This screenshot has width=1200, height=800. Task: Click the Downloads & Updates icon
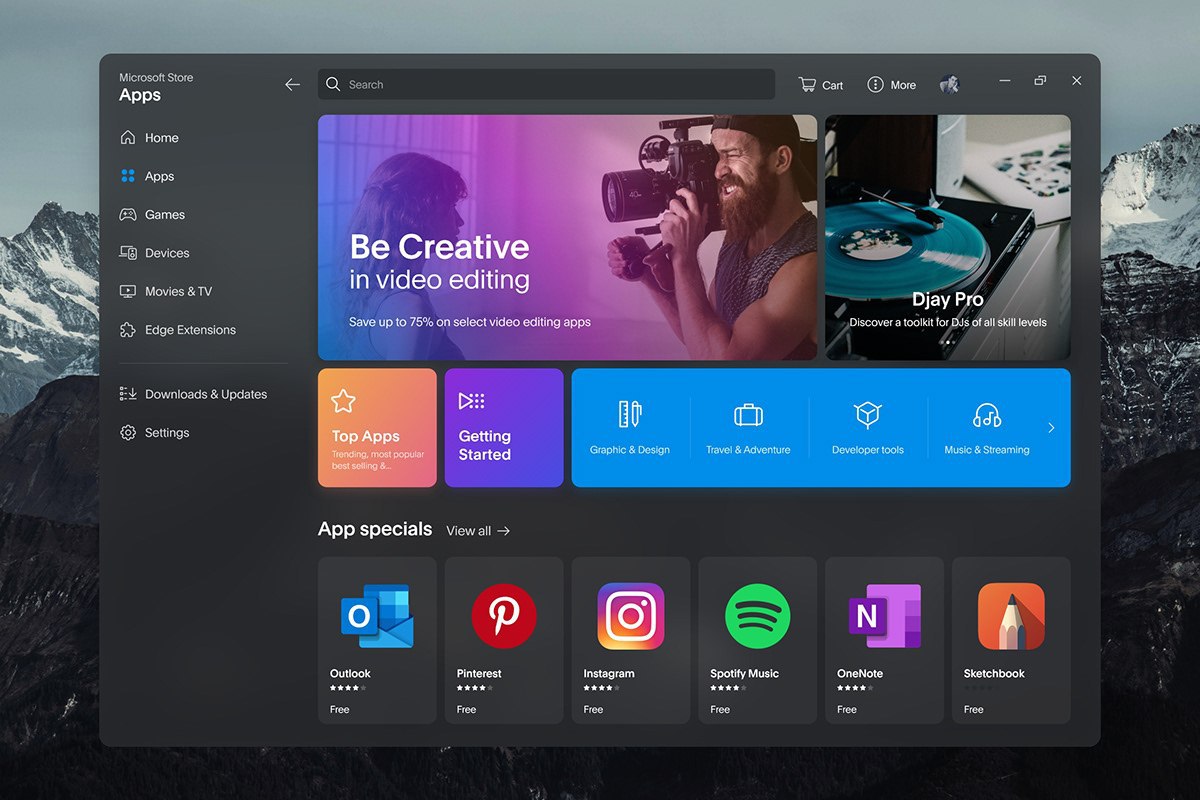(x=128, y=394)
